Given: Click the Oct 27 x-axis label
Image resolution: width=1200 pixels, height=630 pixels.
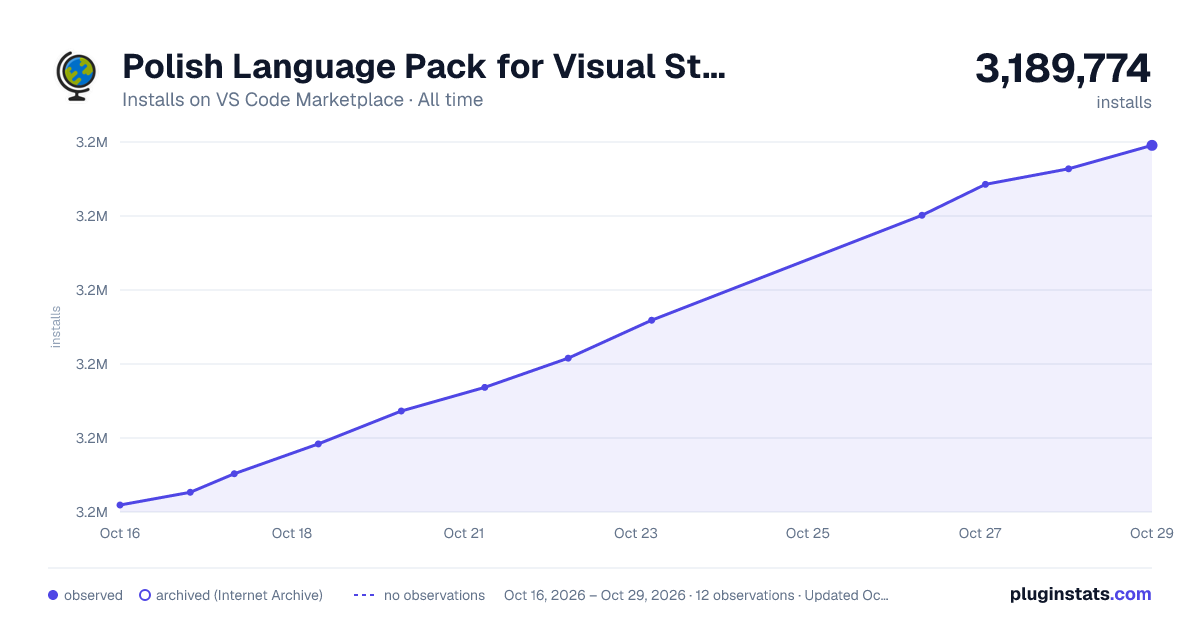Looking at the screenshot, I should tap(980, 534).
